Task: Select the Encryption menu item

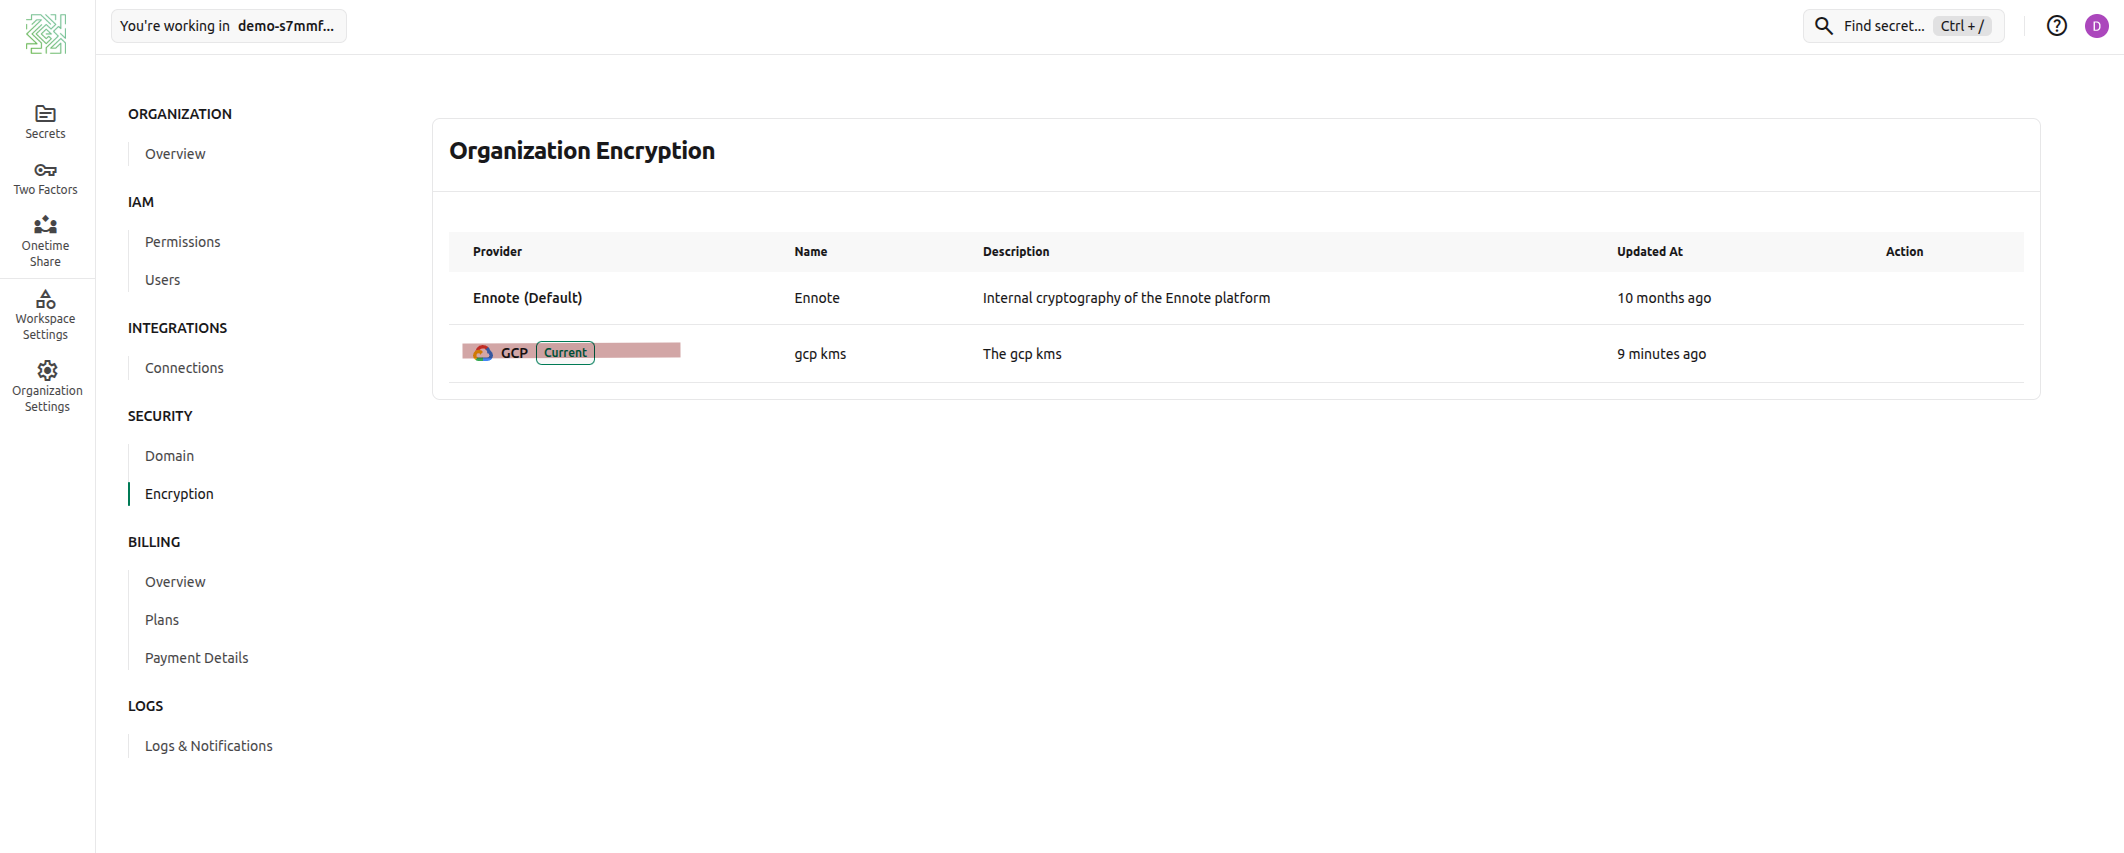Action: click(x=179, y=494)
